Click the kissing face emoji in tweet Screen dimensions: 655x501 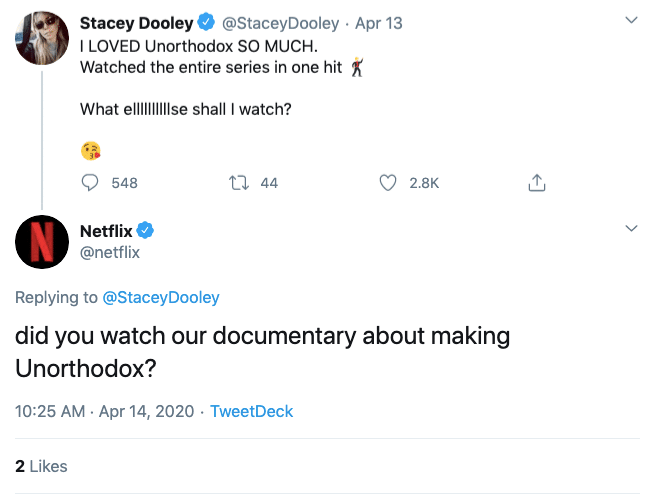pyautogui.click(x=91, y=151)
